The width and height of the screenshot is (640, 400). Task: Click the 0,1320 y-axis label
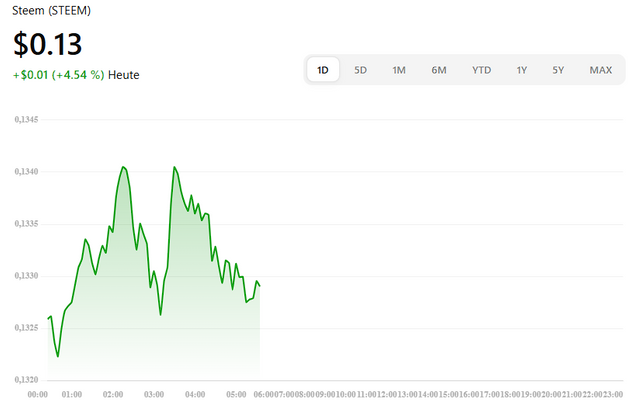[x=26, y=380]
